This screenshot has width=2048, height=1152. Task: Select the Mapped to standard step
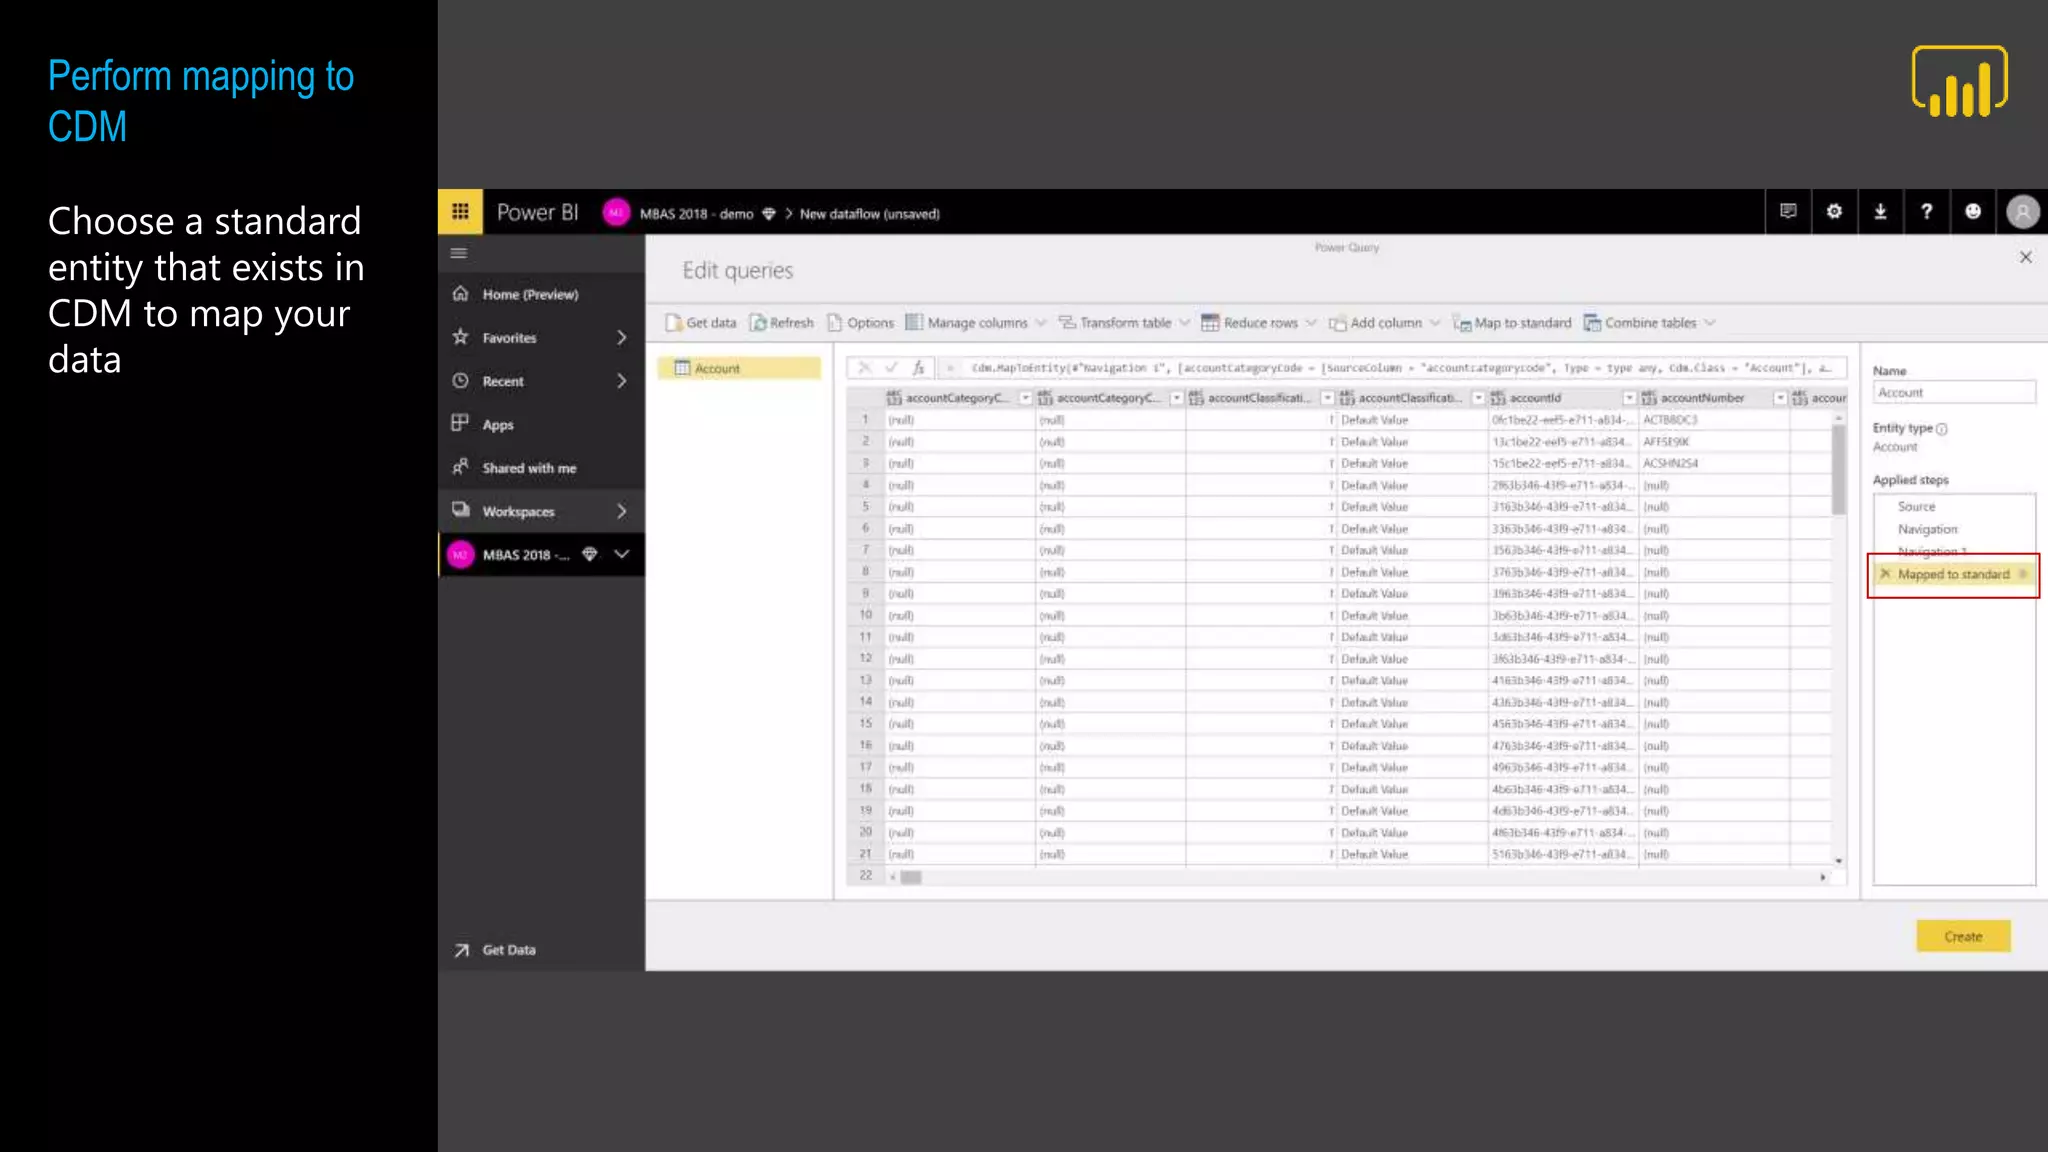(x=1953, y=574)
